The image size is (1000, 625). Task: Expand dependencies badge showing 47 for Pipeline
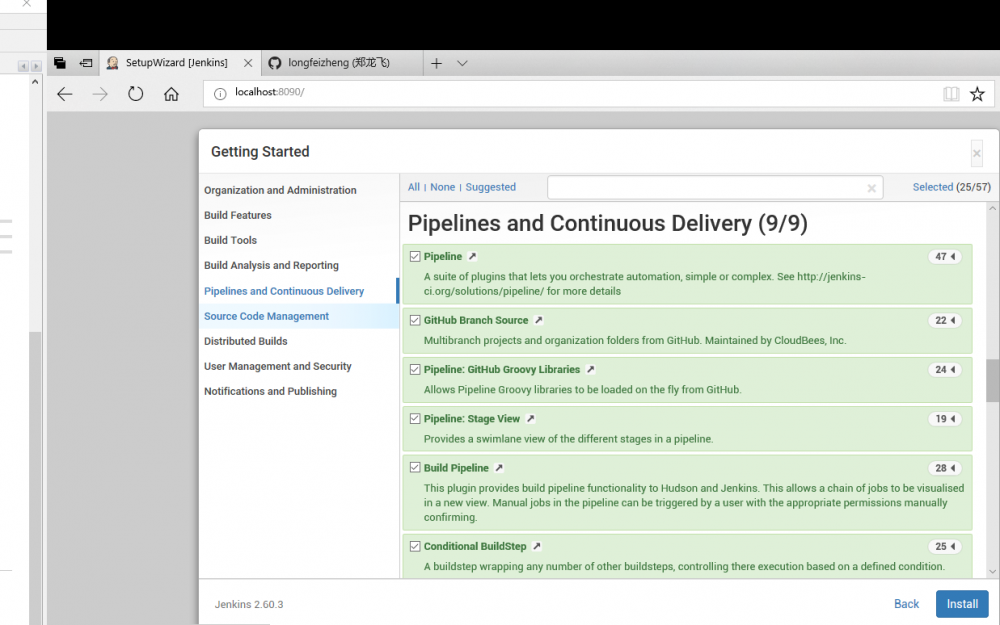click(x=944, y=256)
